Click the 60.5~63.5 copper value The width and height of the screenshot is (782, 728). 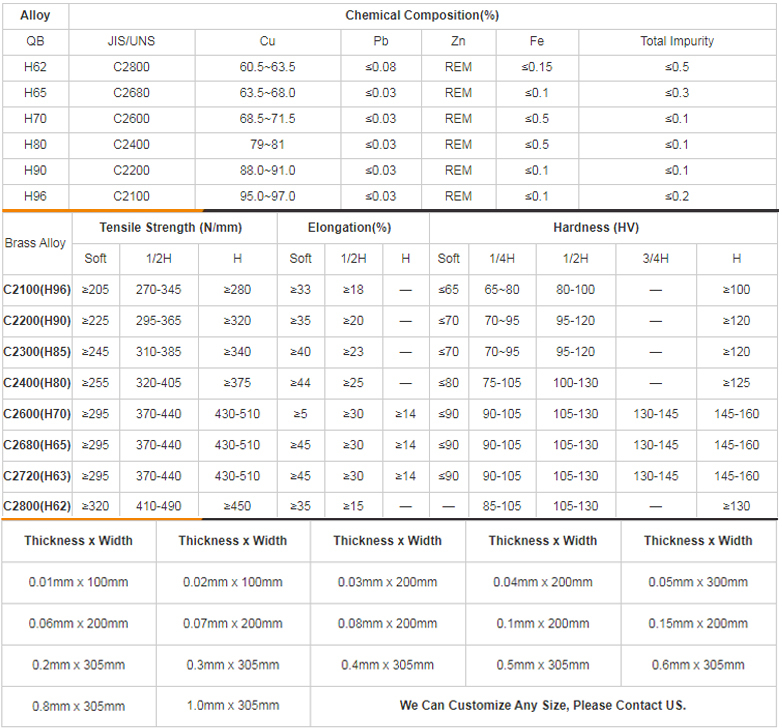267,67
